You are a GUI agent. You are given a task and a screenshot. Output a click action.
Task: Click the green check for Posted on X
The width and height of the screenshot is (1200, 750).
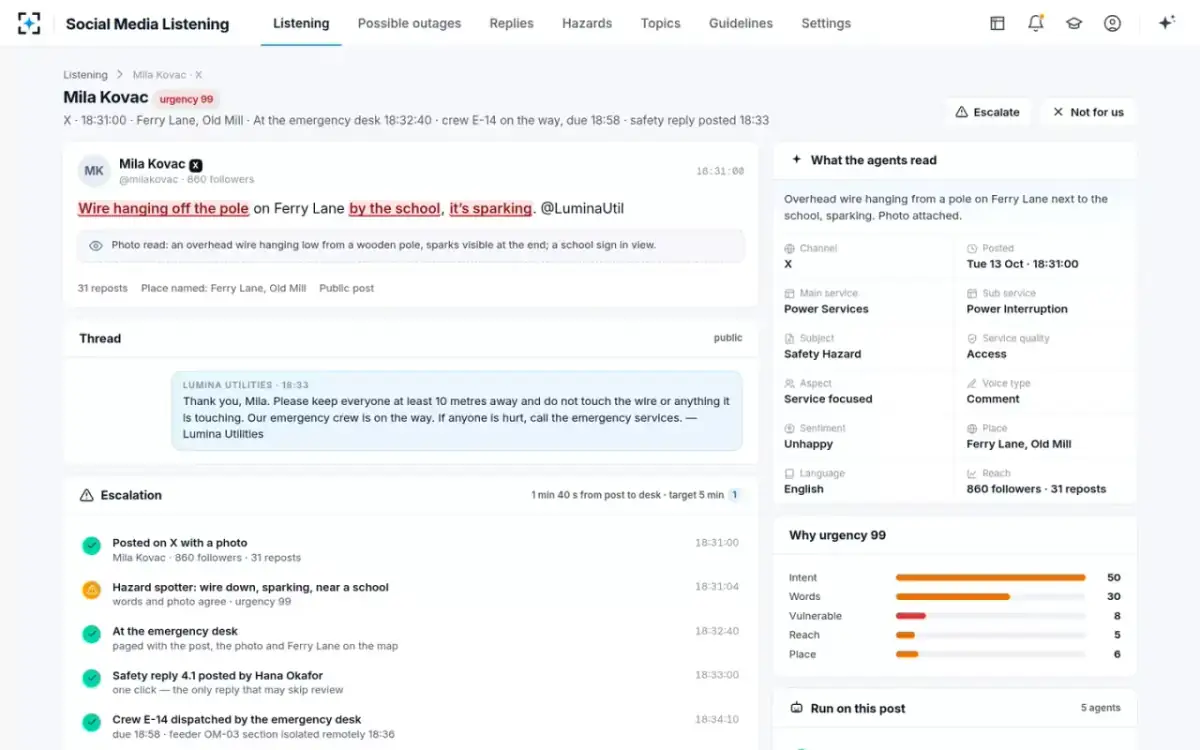(x=91, y=546)
